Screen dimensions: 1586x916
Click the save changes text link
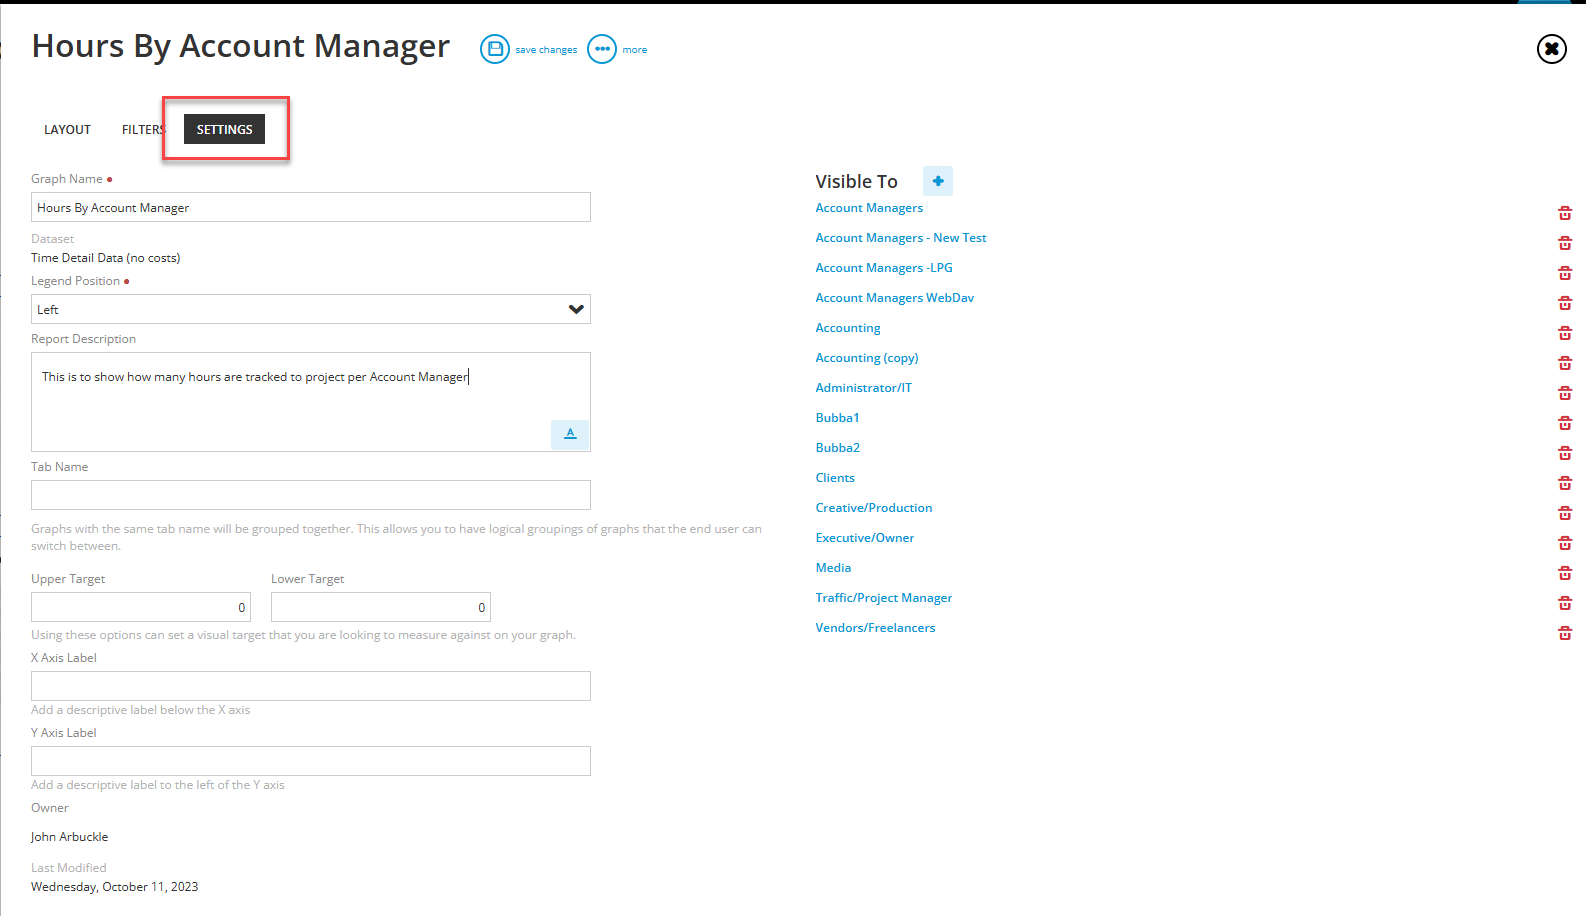546,50
